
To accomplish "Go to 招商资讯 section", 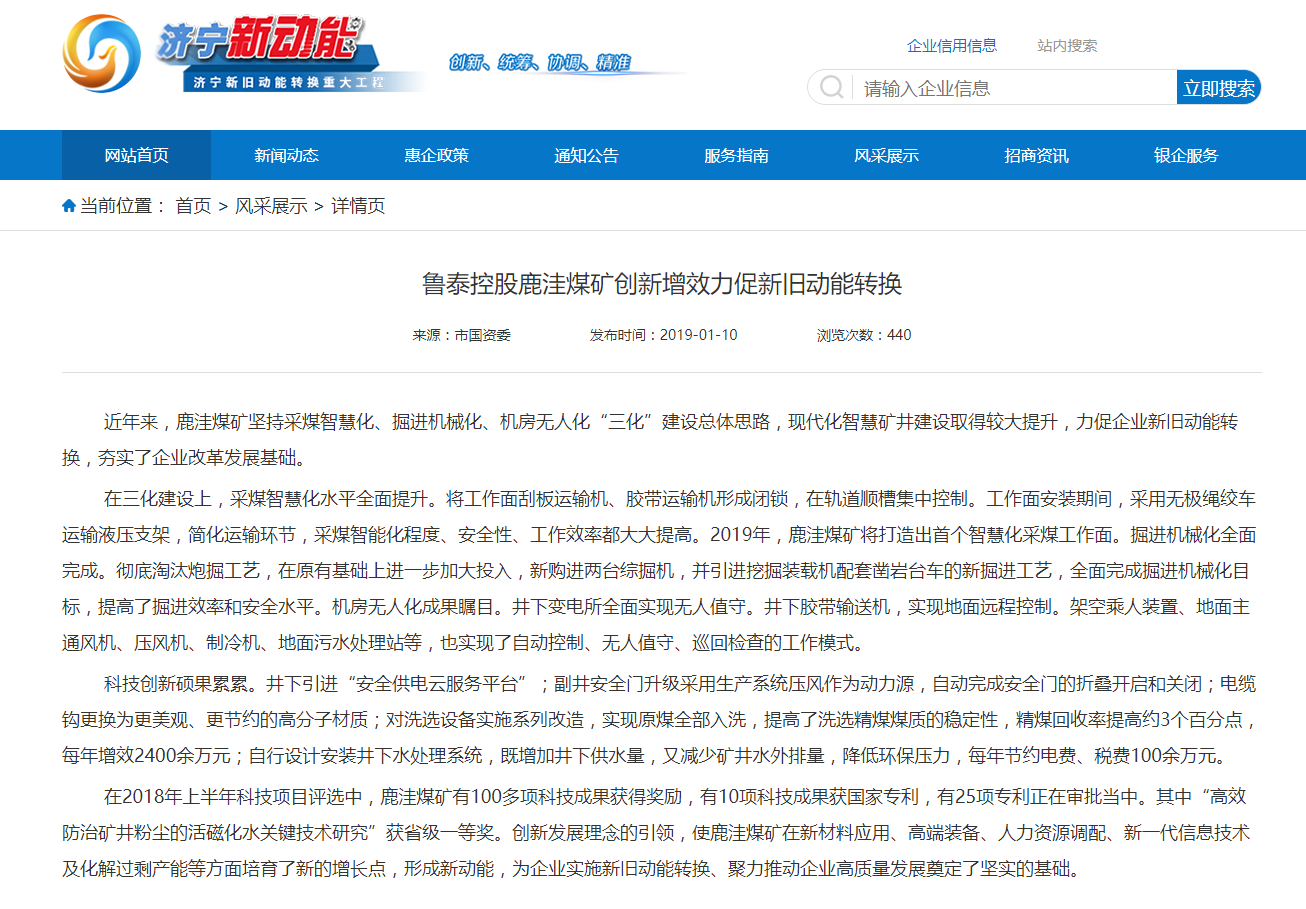I will 1035,155.
